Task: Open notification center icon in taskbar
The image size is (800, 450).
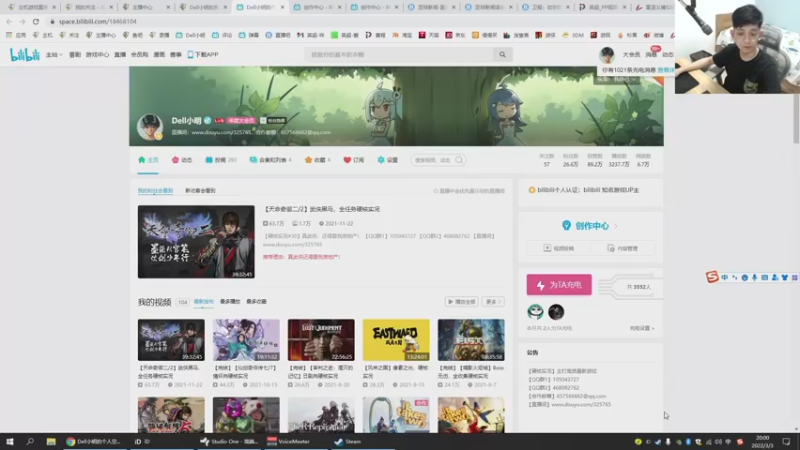Action: coord(786,441)
